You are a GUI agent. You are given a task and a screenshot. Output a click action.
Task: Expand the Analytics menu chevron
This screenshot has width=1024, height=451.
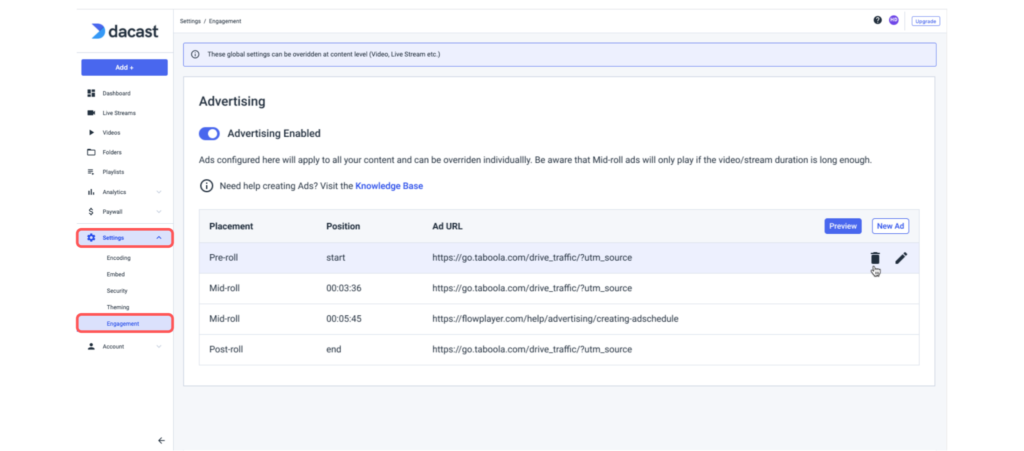pyautogui.click(x=158, y=192)
